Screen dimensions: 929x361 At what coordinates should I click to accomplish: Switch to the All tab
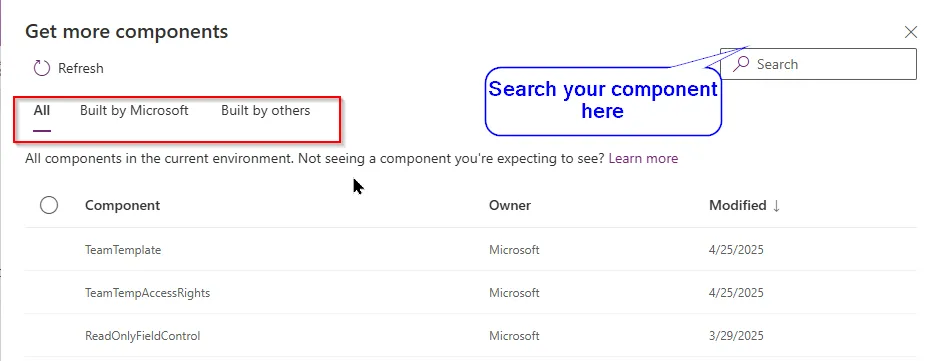pyautogui.click(x=41, y=111)
